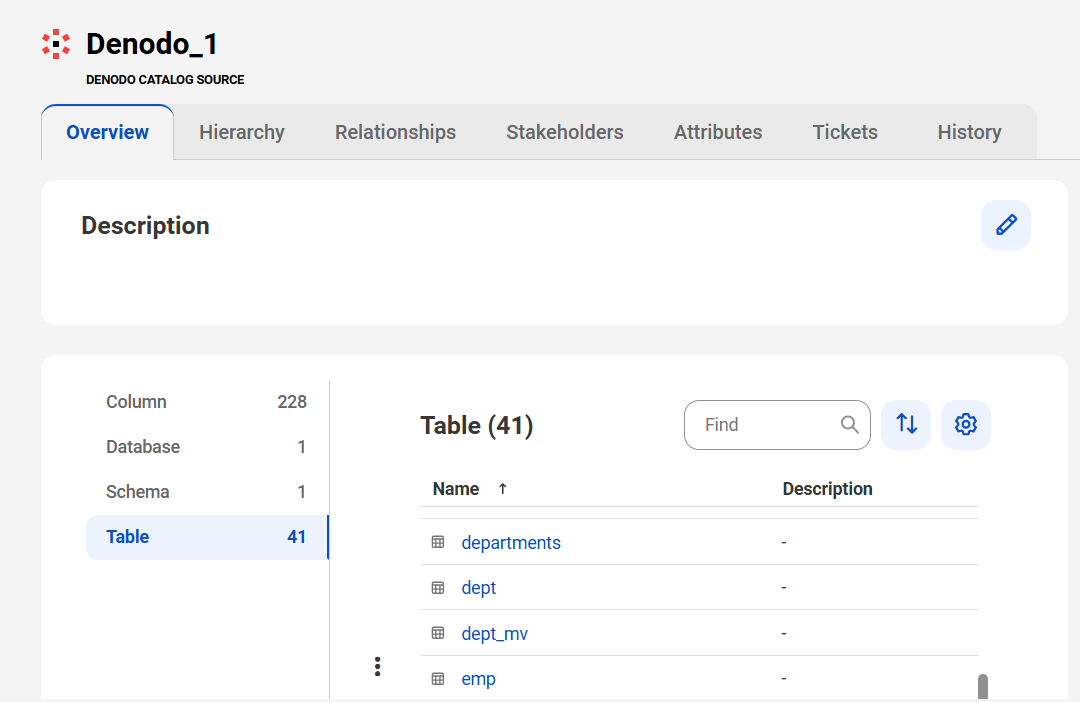View the Tickets tab
The width and height of the screenshot is (1080, 702).
tap(845, 132)
